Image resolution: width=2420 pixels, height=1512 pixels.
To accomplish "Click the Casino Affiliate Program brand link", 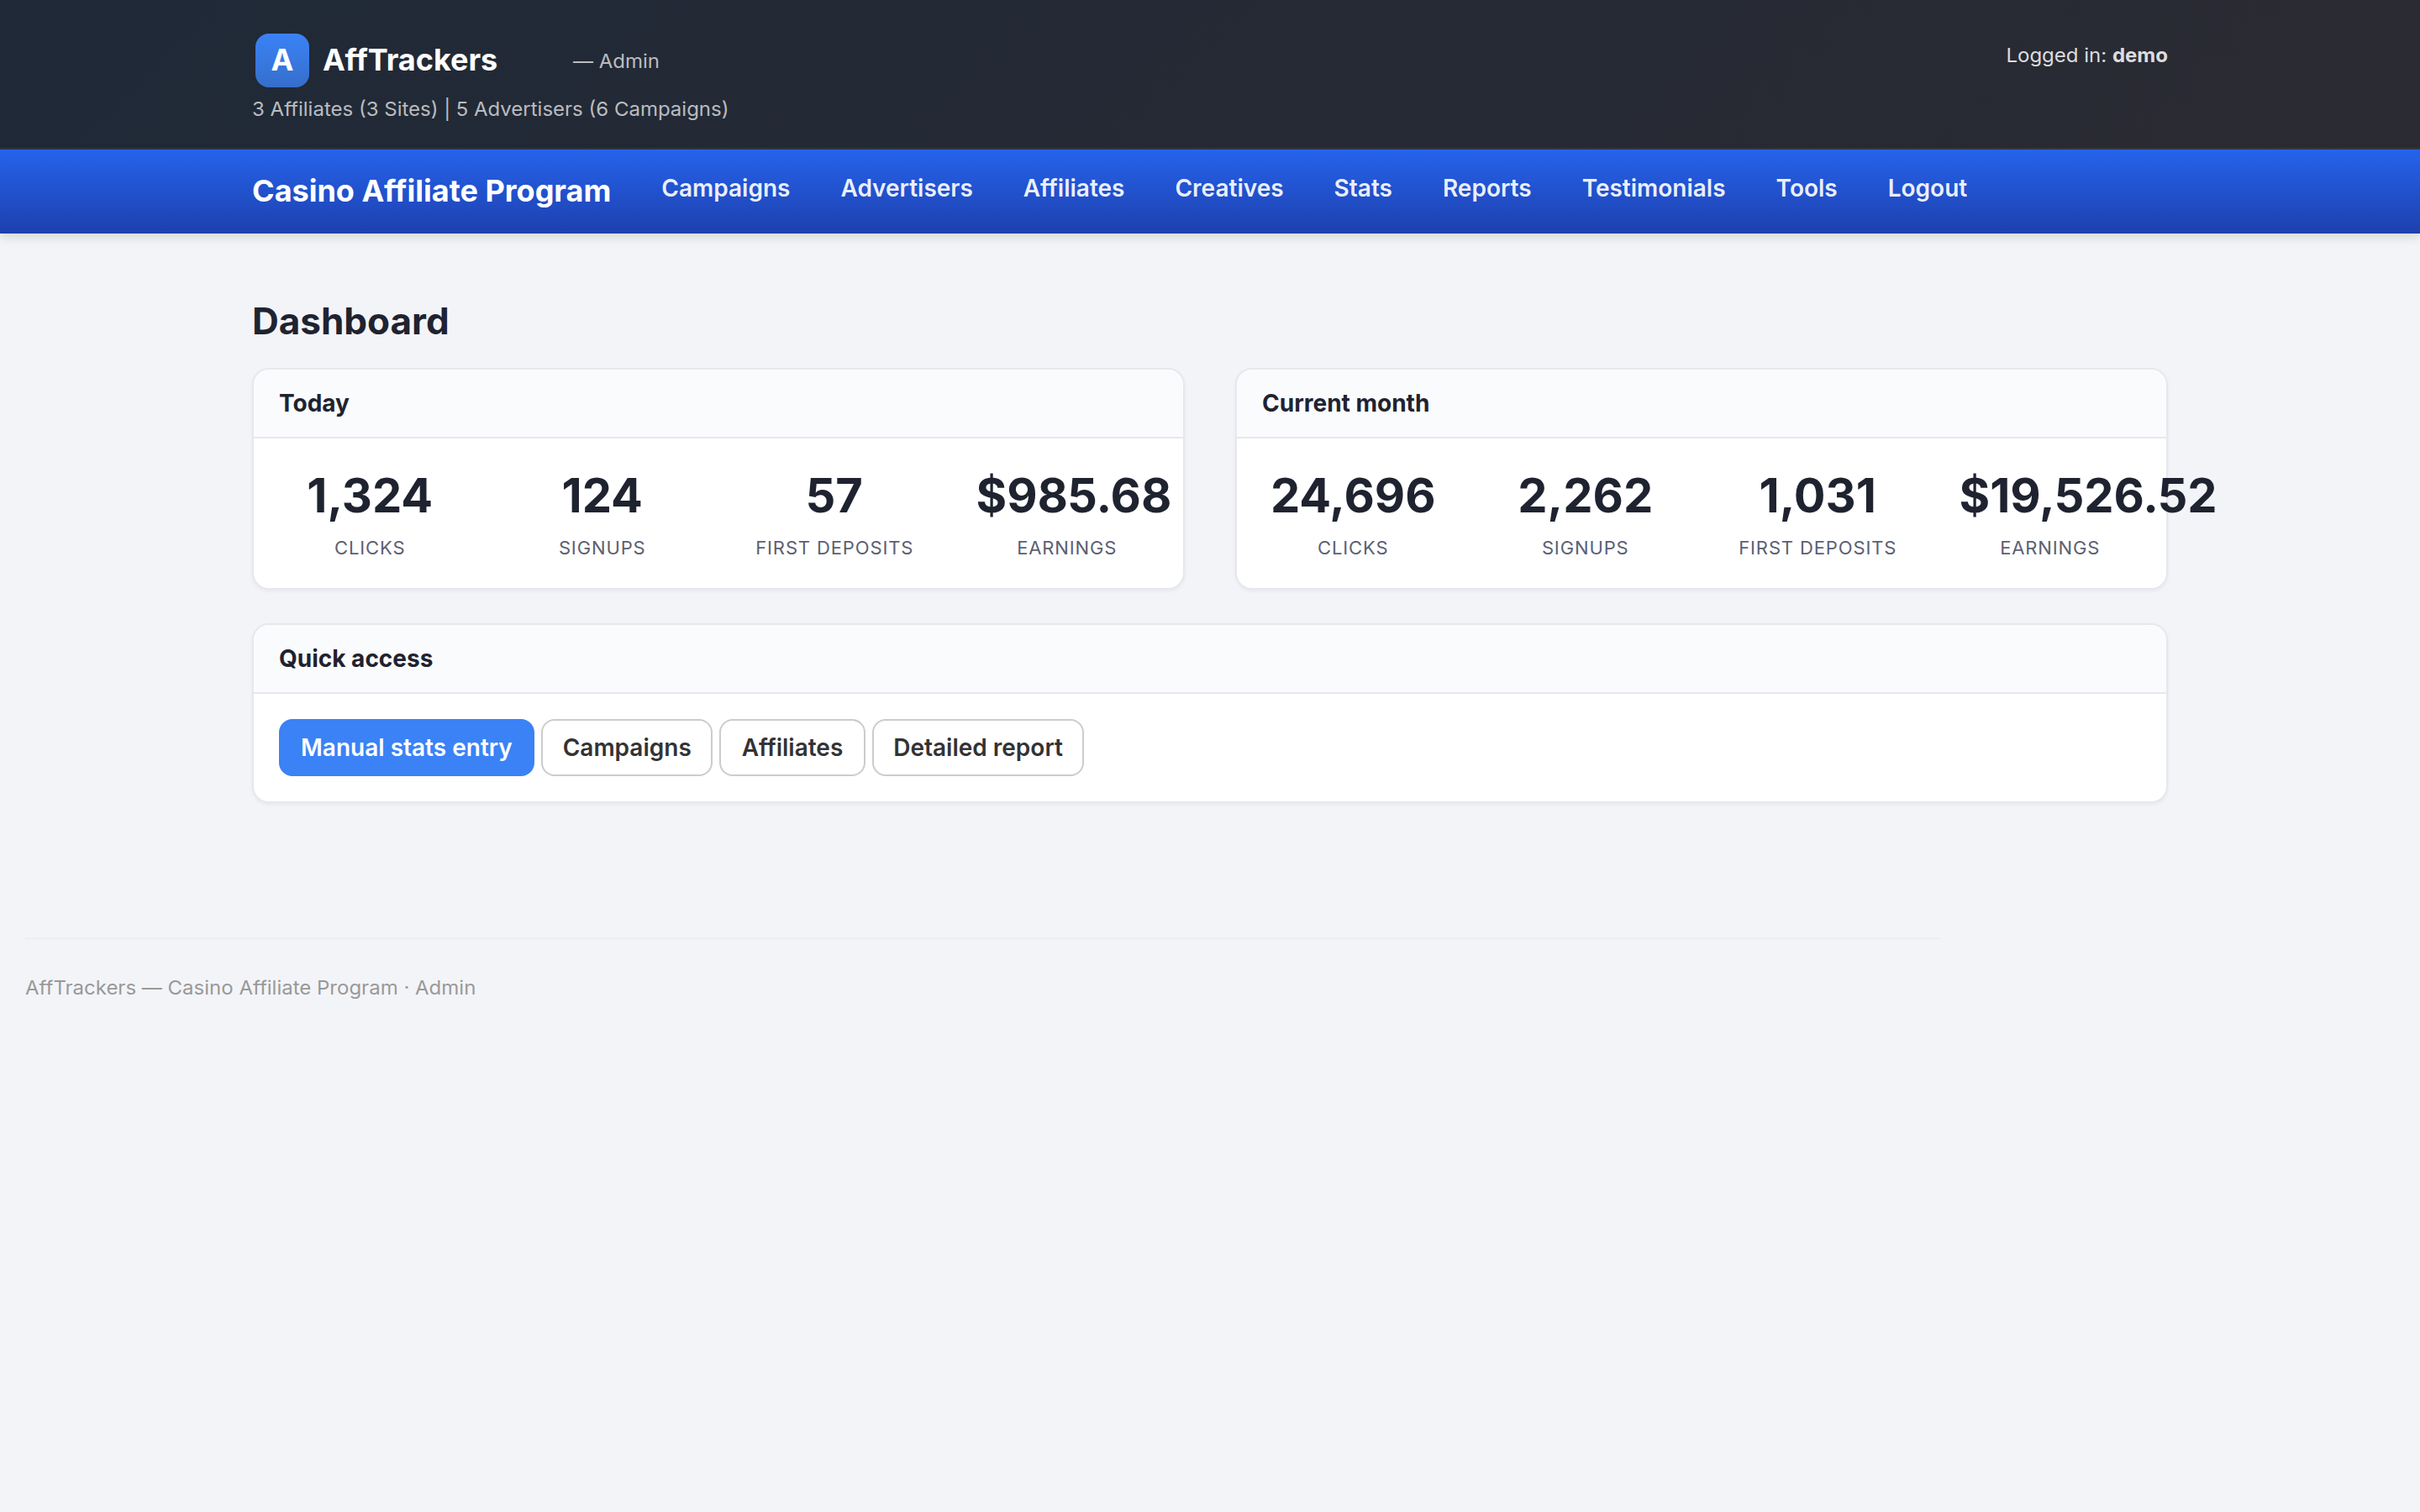I will pyautogui.click(x=431, y=190).
